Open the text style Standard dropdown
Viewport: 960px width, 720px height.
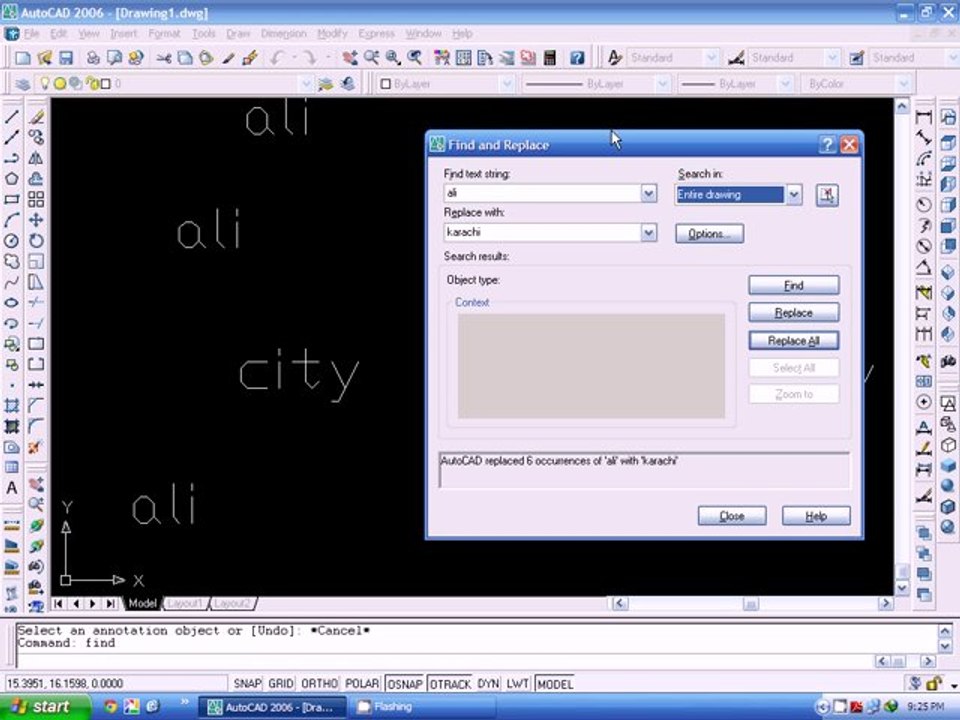pyautogui.click(x=711, y=58)
